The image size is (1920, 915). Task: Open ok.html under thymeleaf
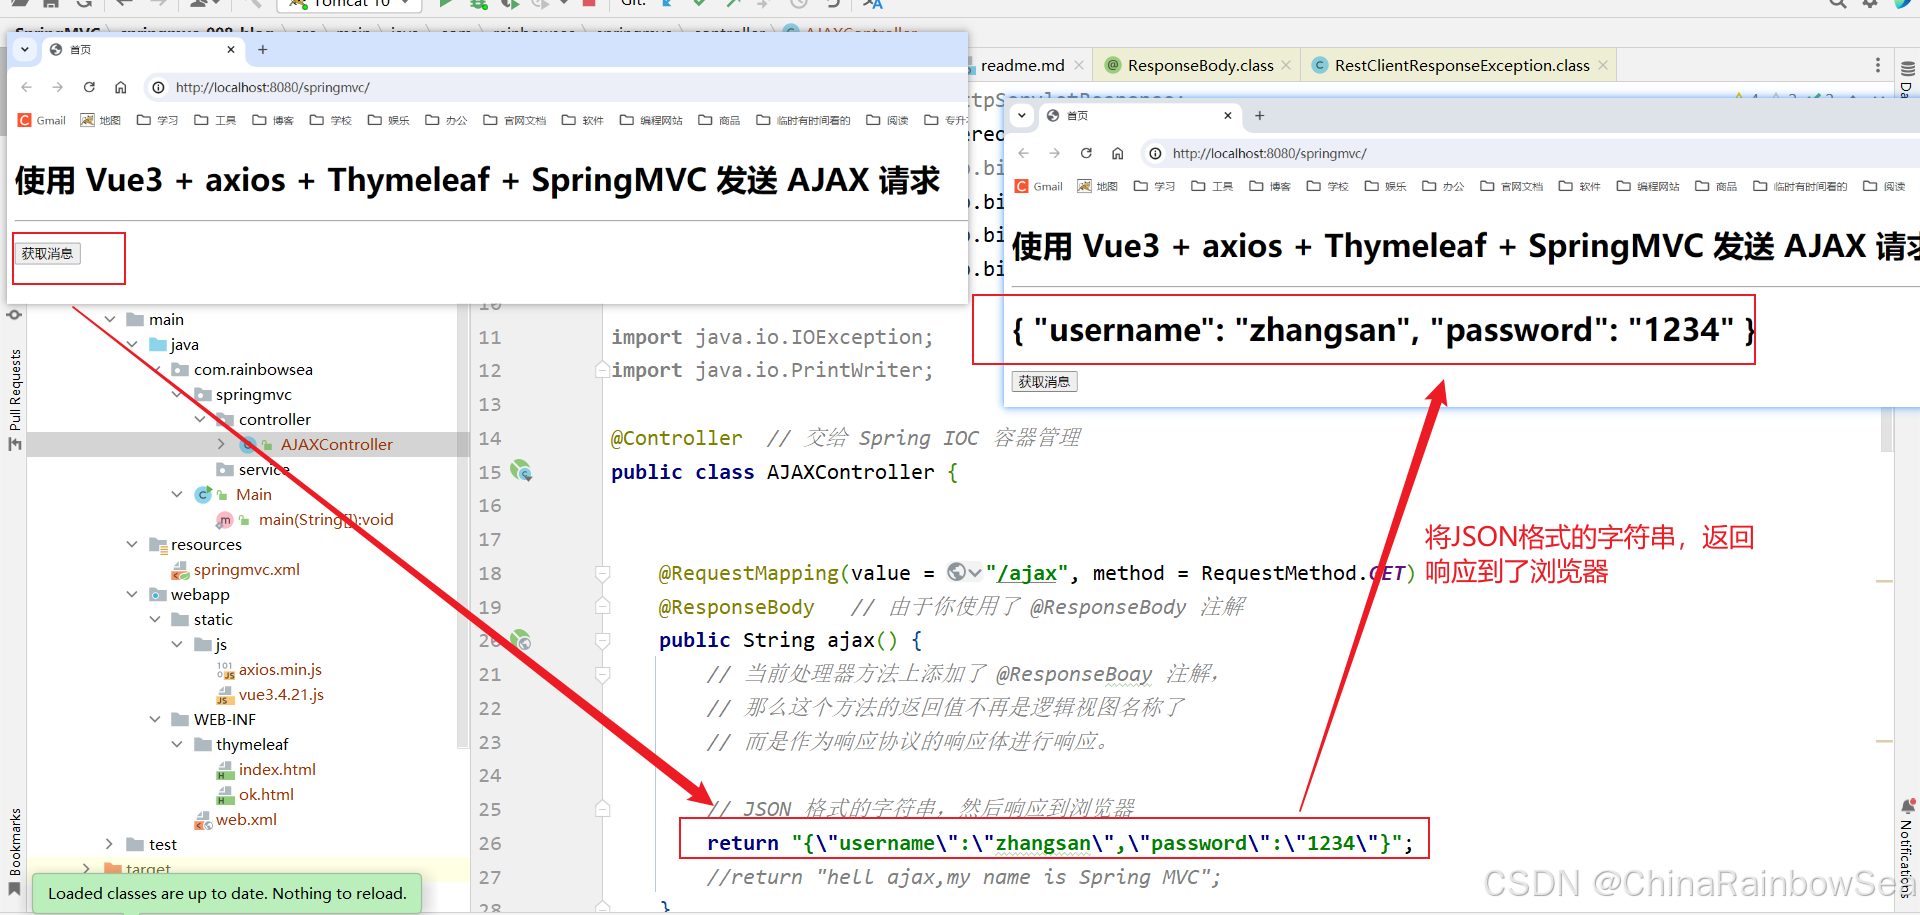point(266,794)
